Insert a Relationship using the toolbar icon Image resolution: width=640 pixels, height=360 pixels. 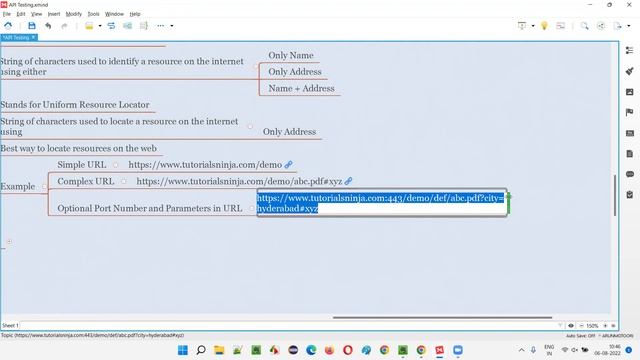pos(111,26)
